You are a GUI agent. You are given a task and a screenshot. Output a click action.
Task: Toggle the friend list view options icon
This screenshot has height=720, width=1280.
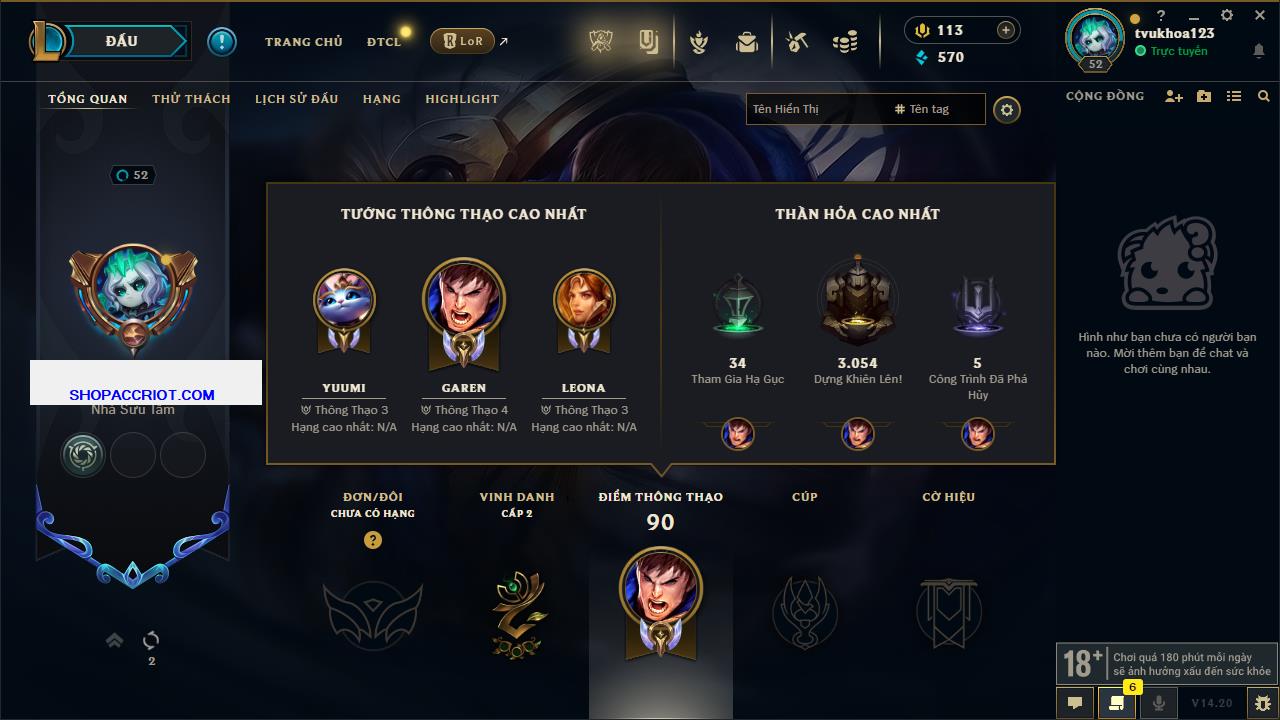tap(1234, 96)
